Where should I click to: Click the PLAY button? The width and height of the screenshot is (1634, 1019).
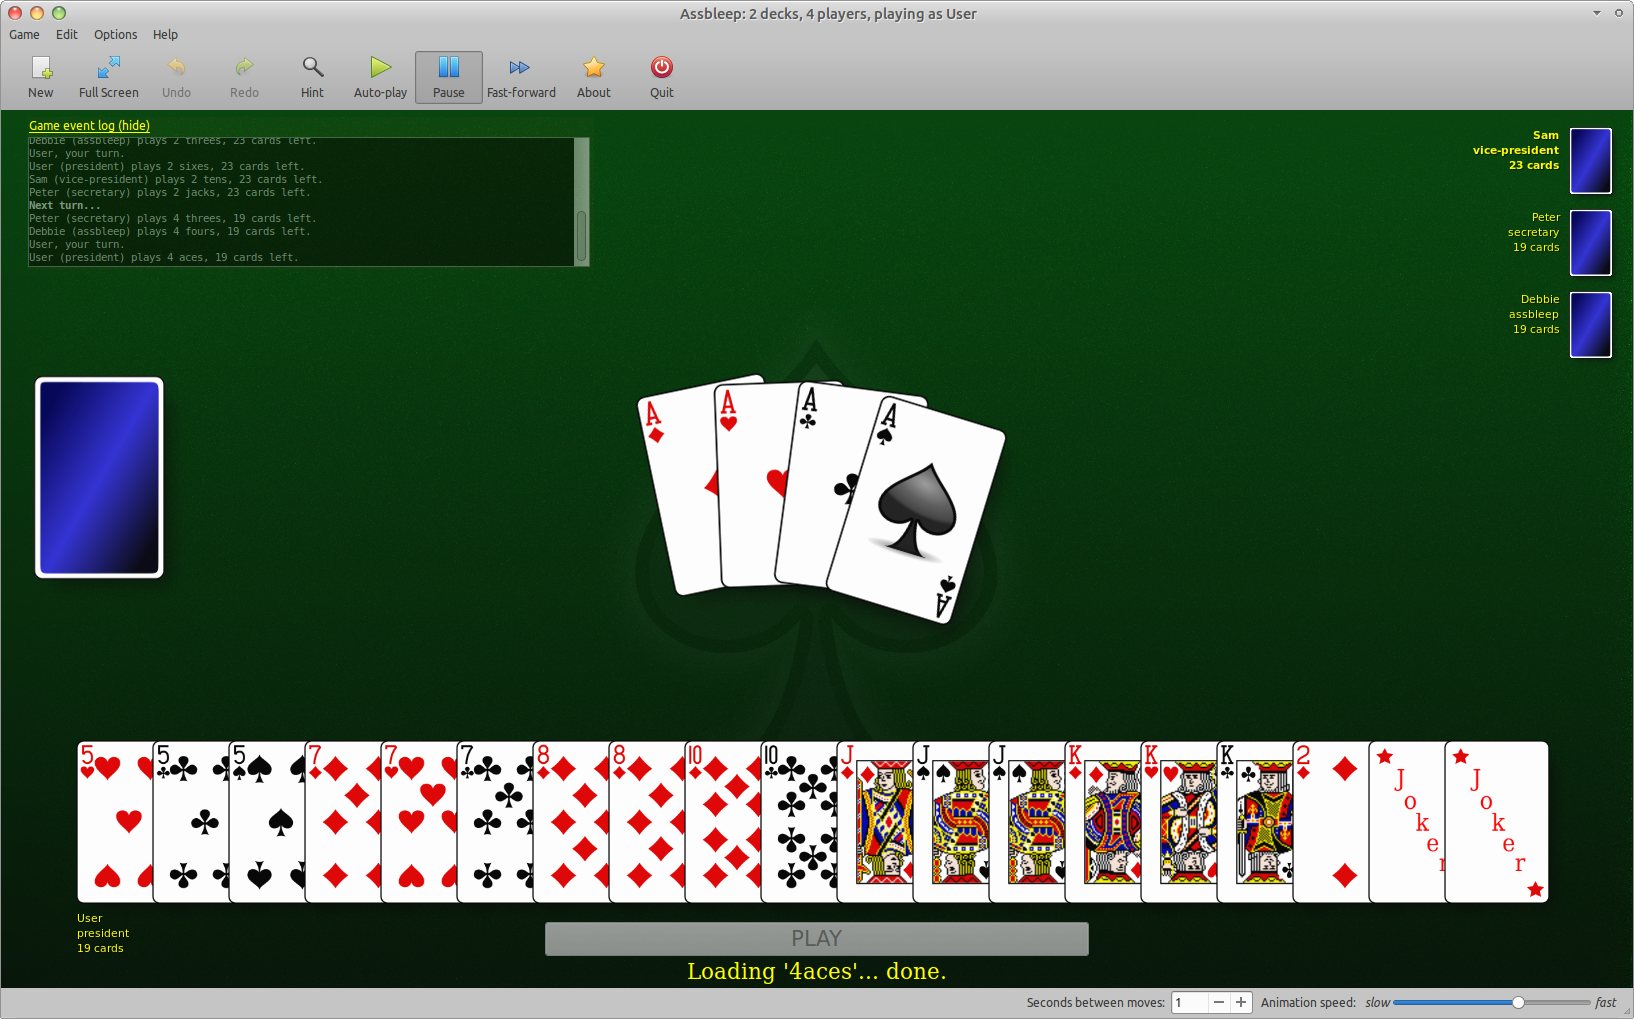816,938
